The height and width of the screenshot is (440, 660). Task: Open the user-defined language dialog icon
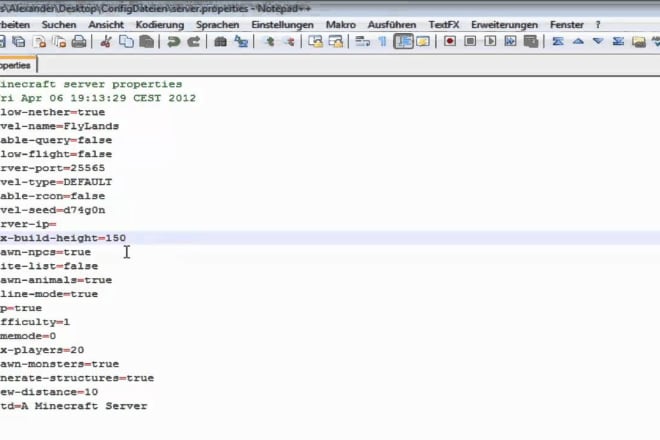point(423,42)
